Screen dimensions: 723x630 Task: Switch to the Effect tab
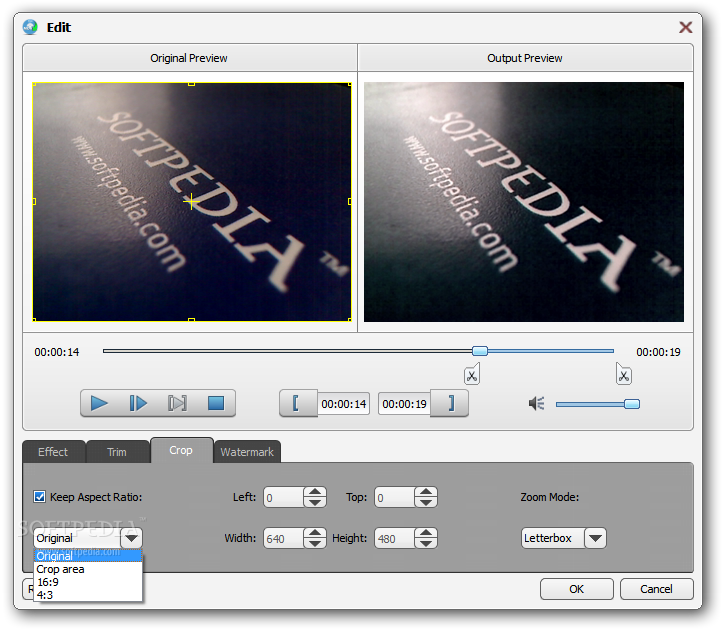tap(53, 452)
